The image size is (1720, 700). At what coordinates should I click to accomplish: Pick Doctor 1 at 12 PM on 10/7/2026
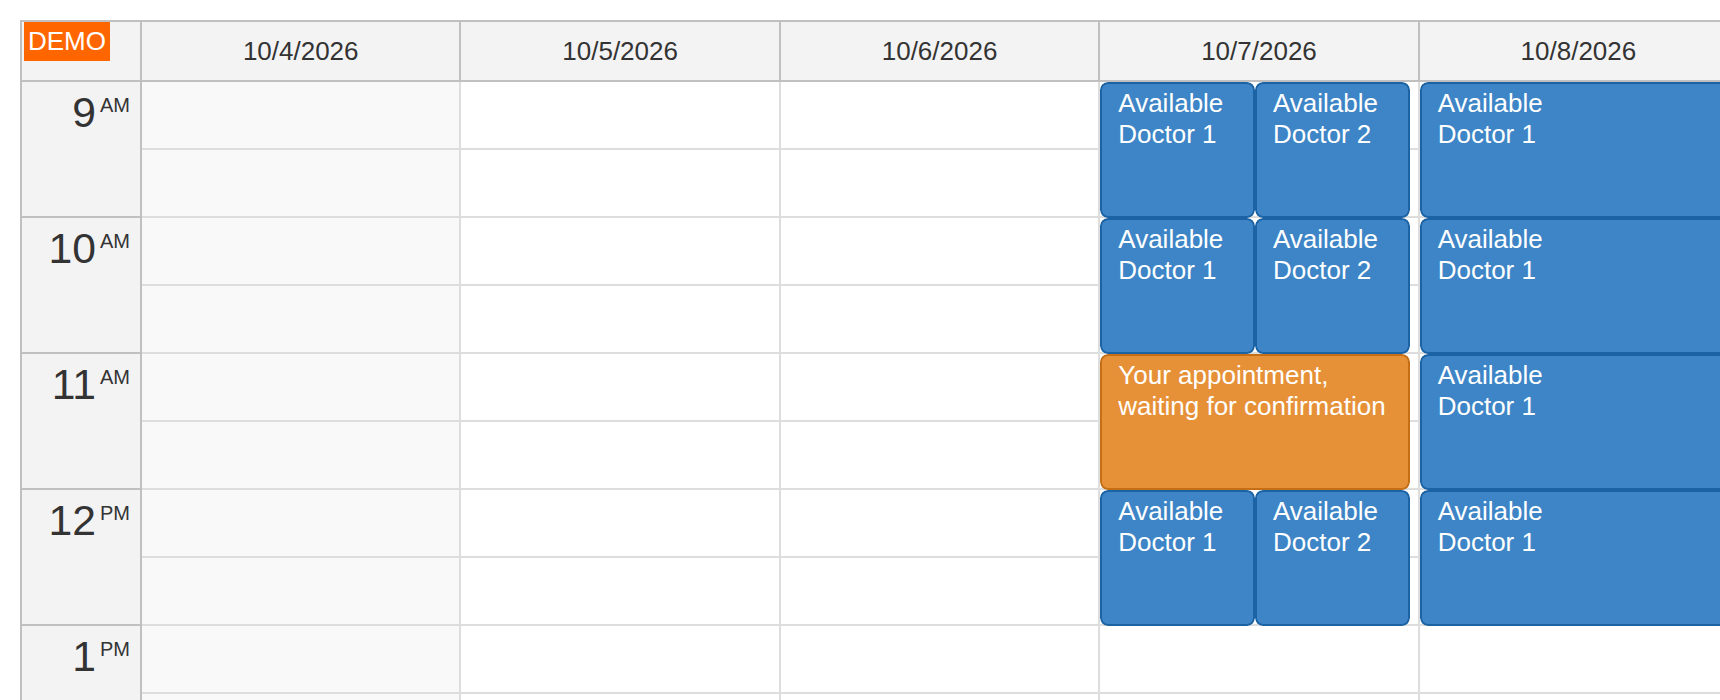click(x=1177, y=558)
